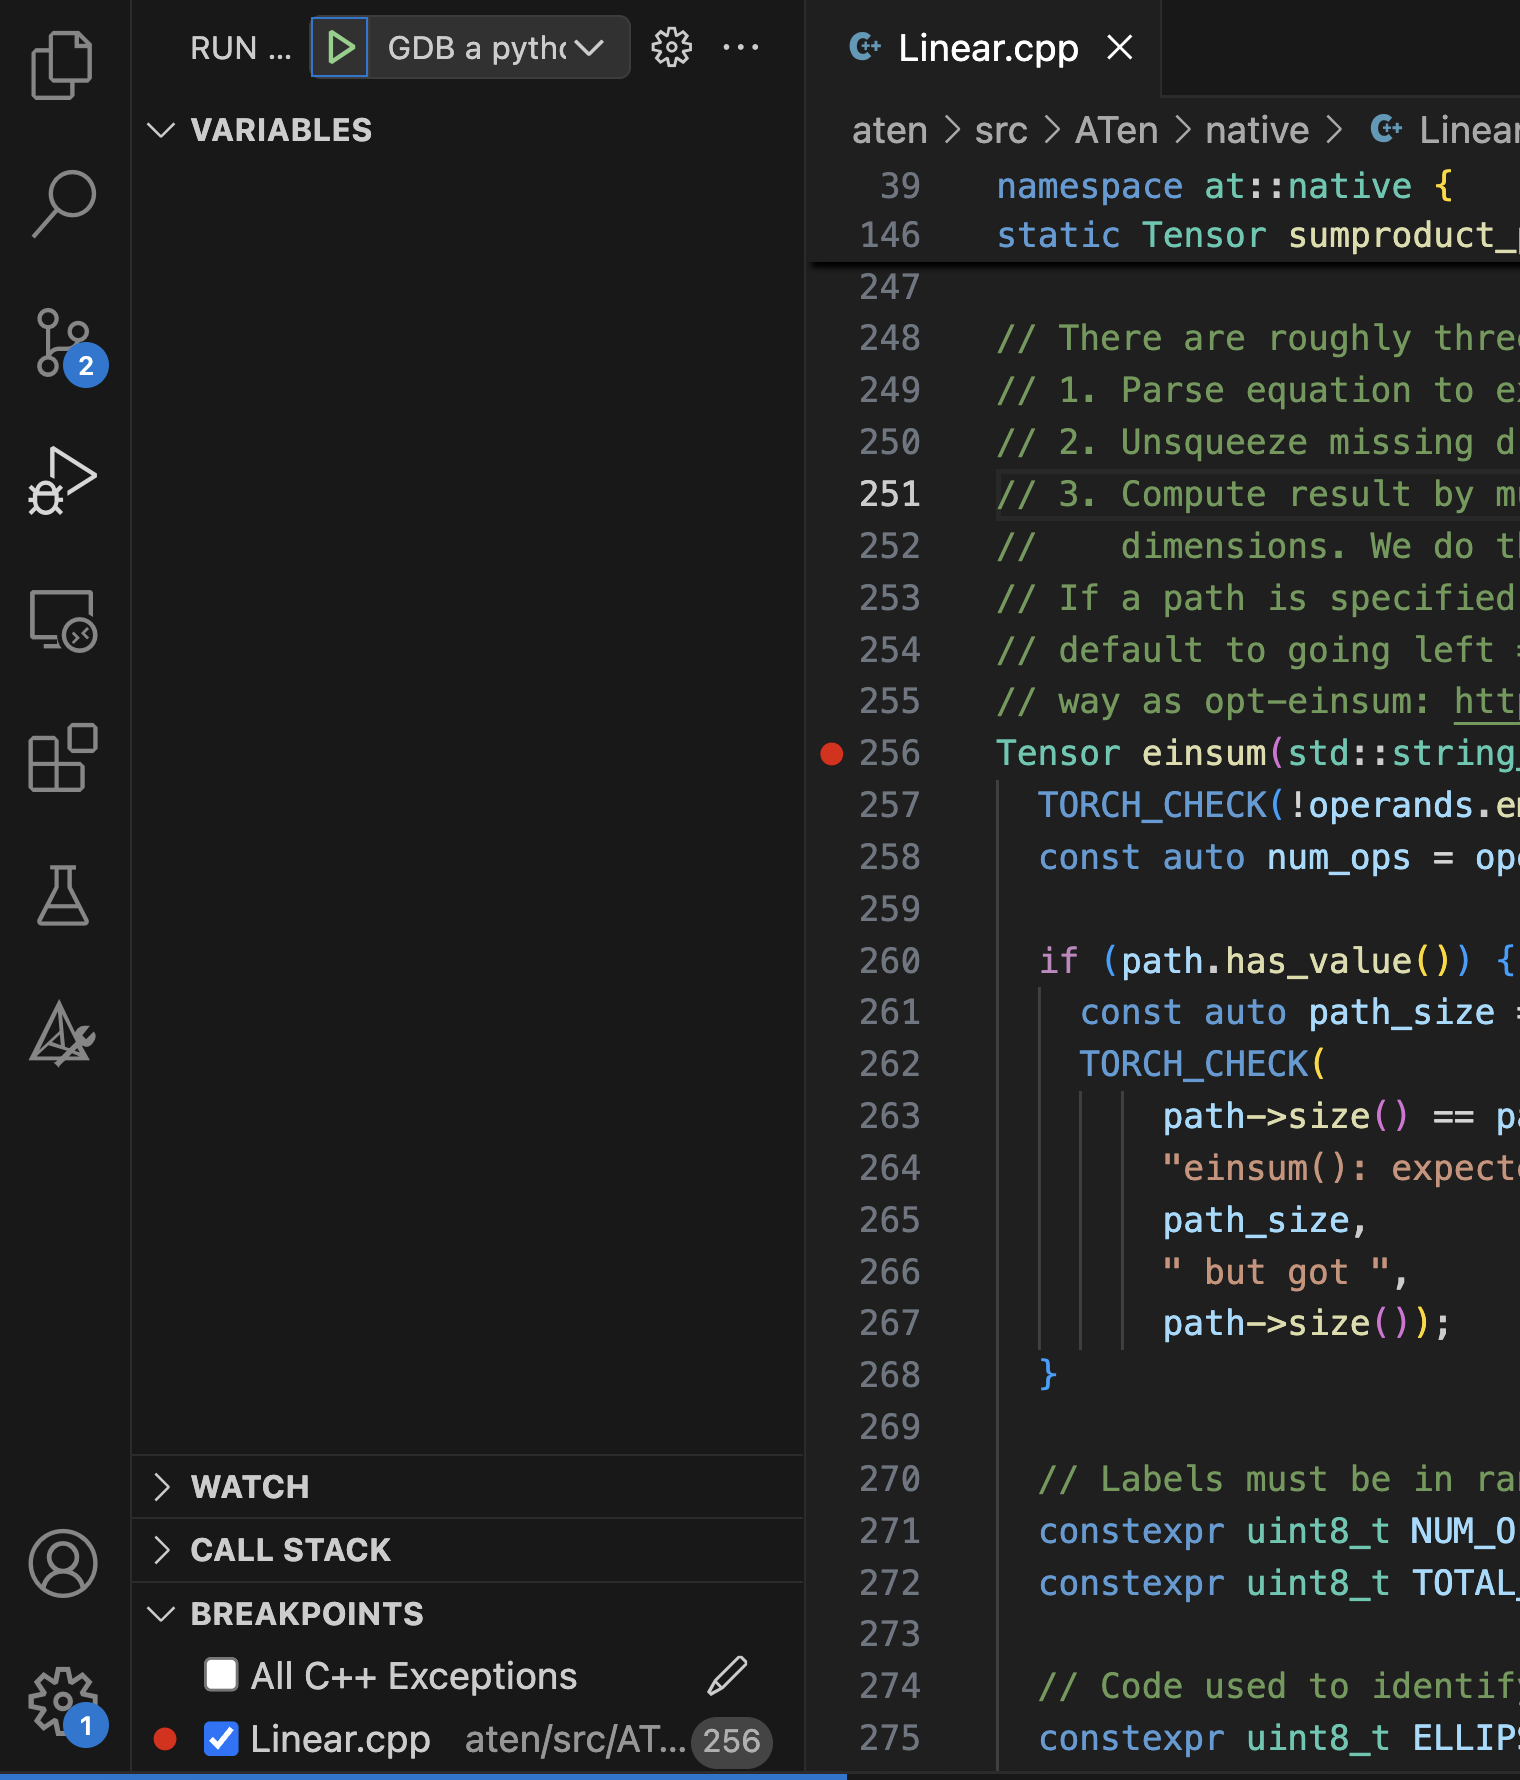Select the Linear.cpp editor tab
This screenshot has width=1520, height=1780.
coord(986,48)
